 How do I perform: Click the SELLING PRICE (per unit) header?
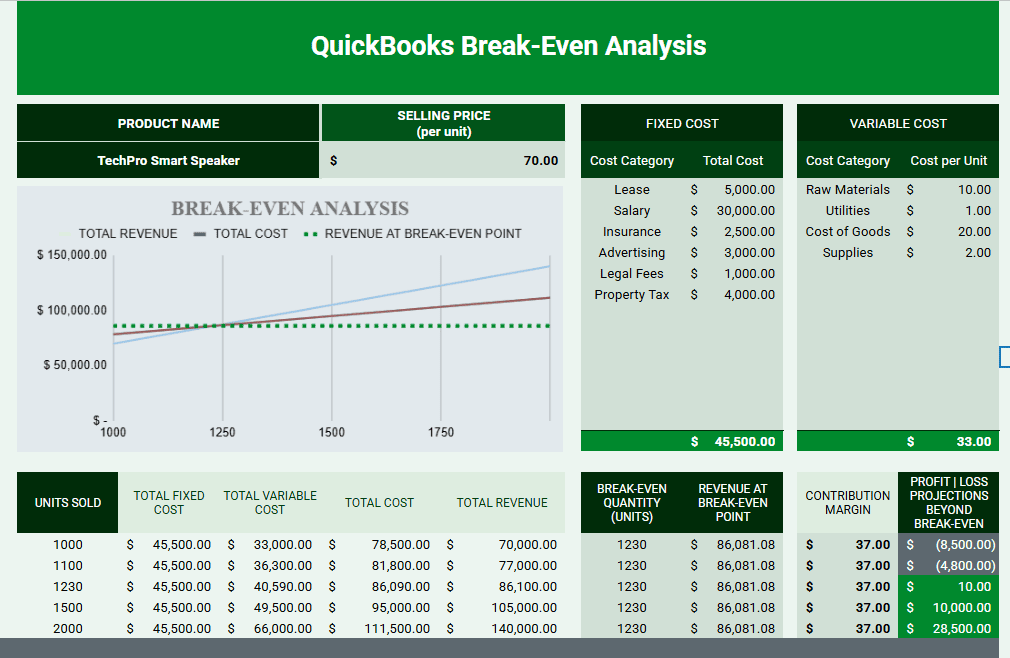tap(443, 123)
